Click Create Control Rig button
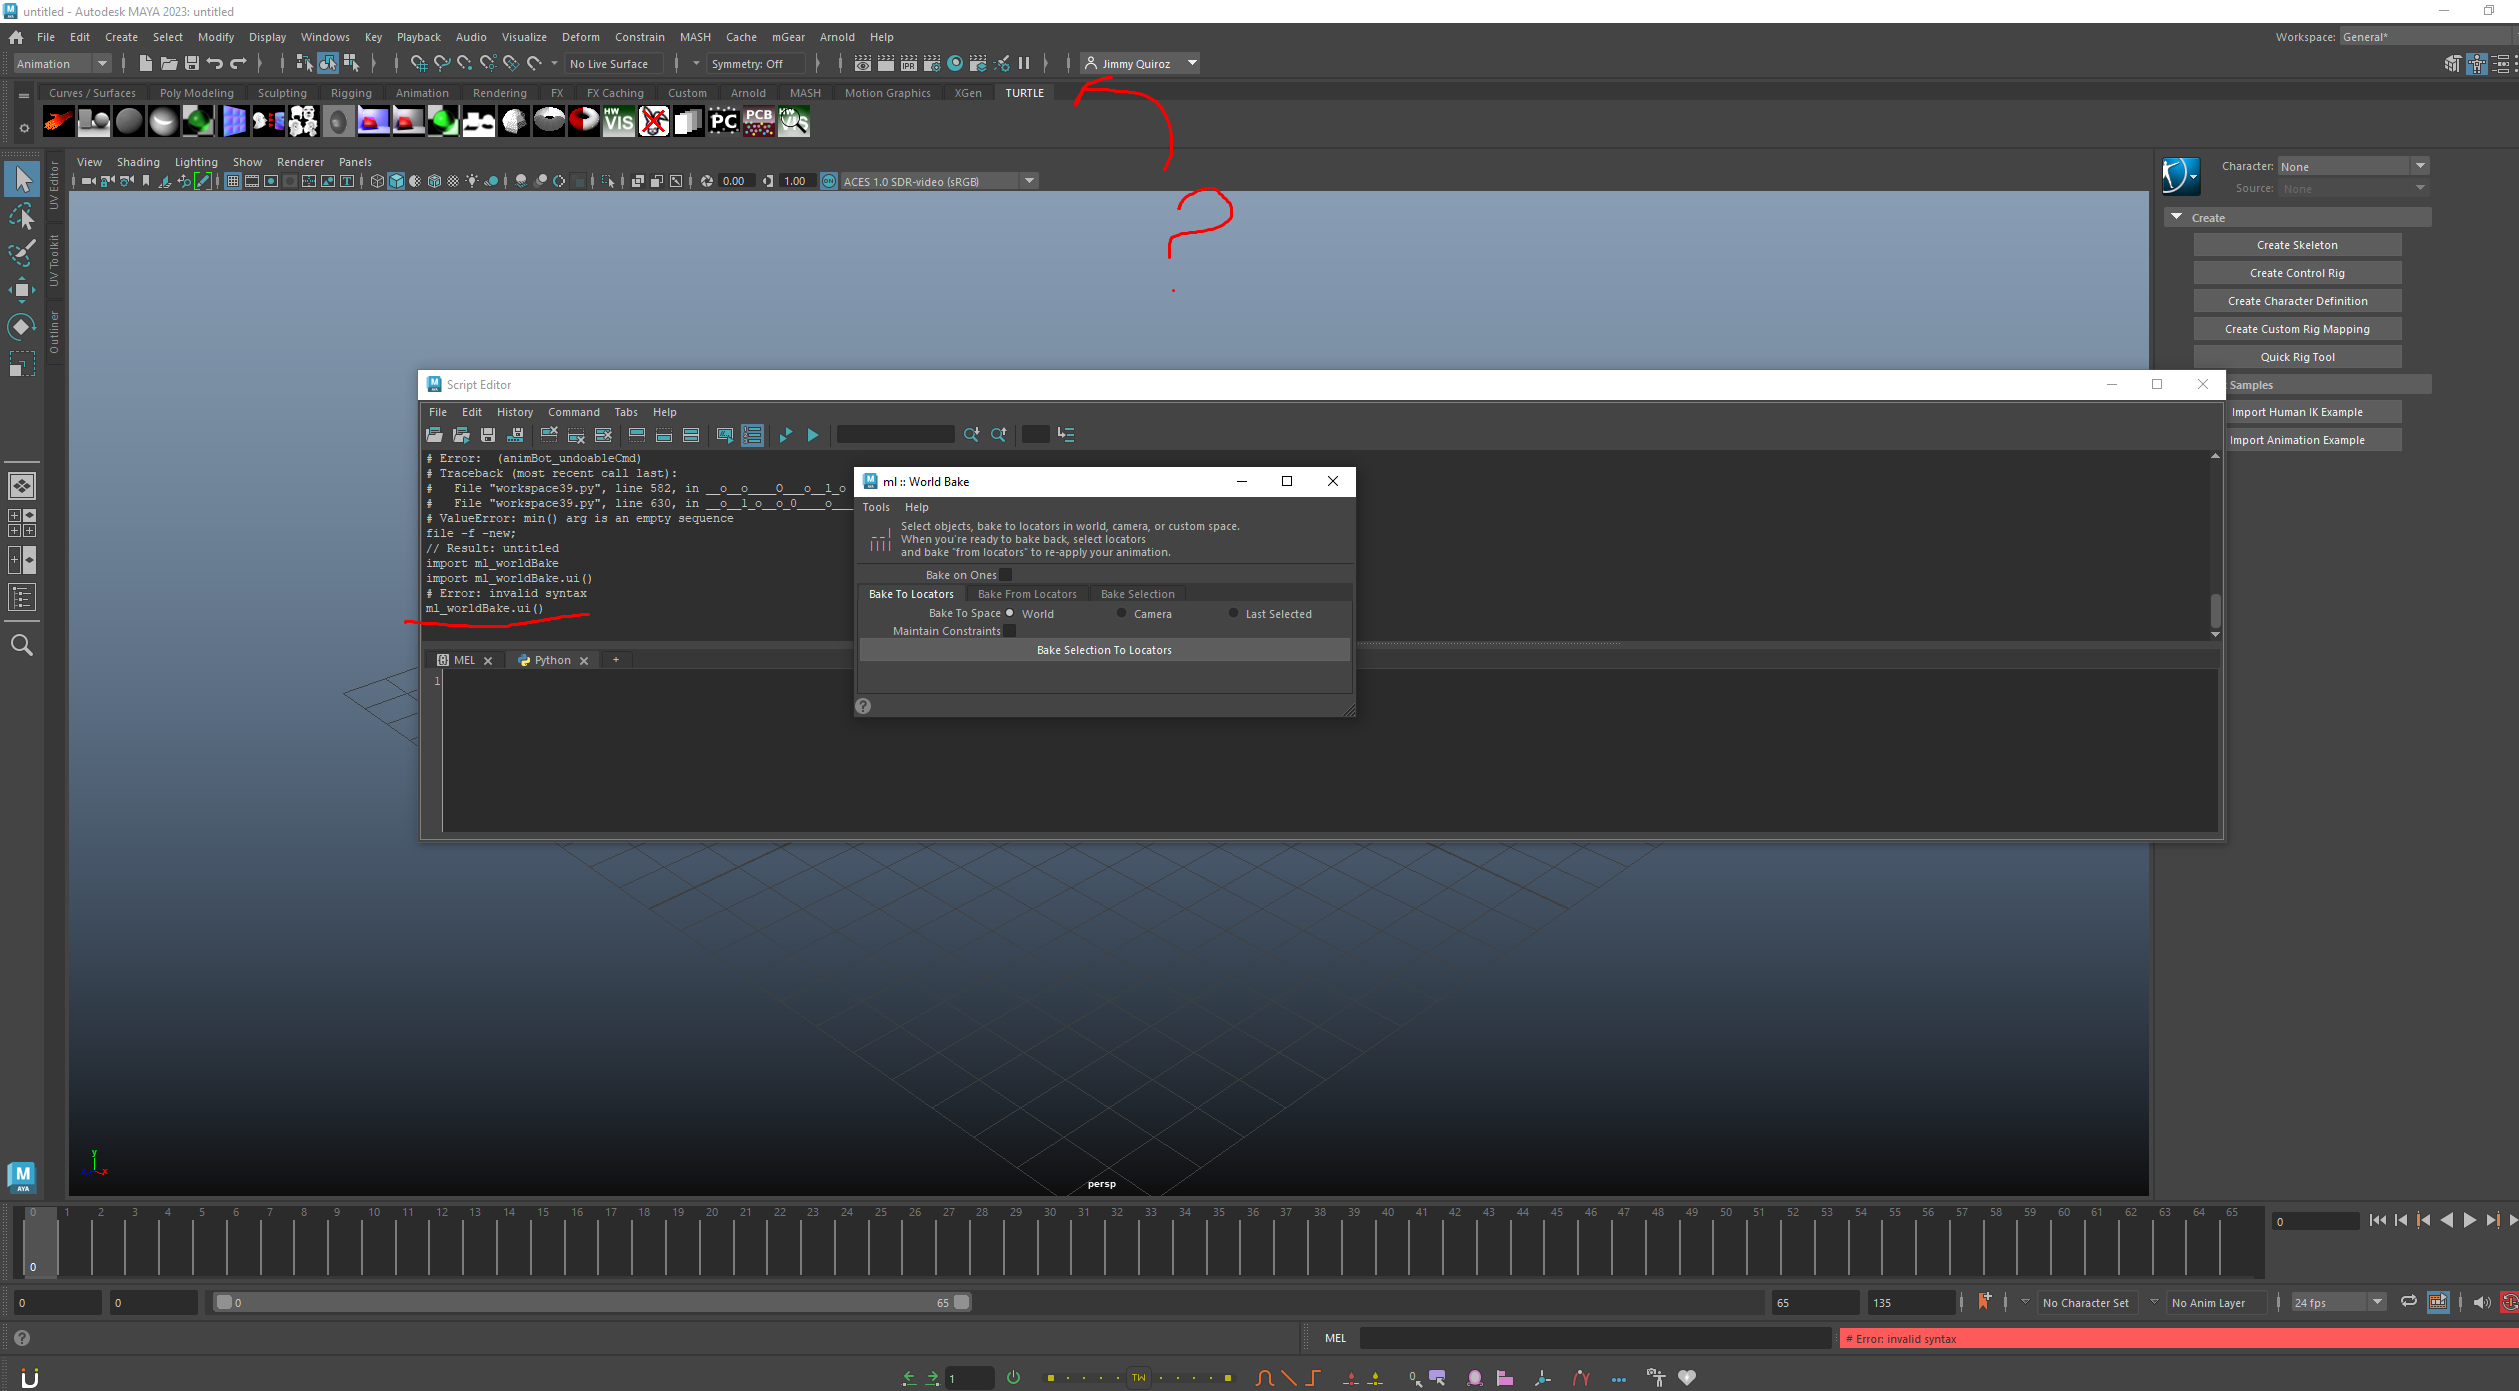Image resolution: width=2519 pixels, height=1391 pixels. (x=2297, y=273)
